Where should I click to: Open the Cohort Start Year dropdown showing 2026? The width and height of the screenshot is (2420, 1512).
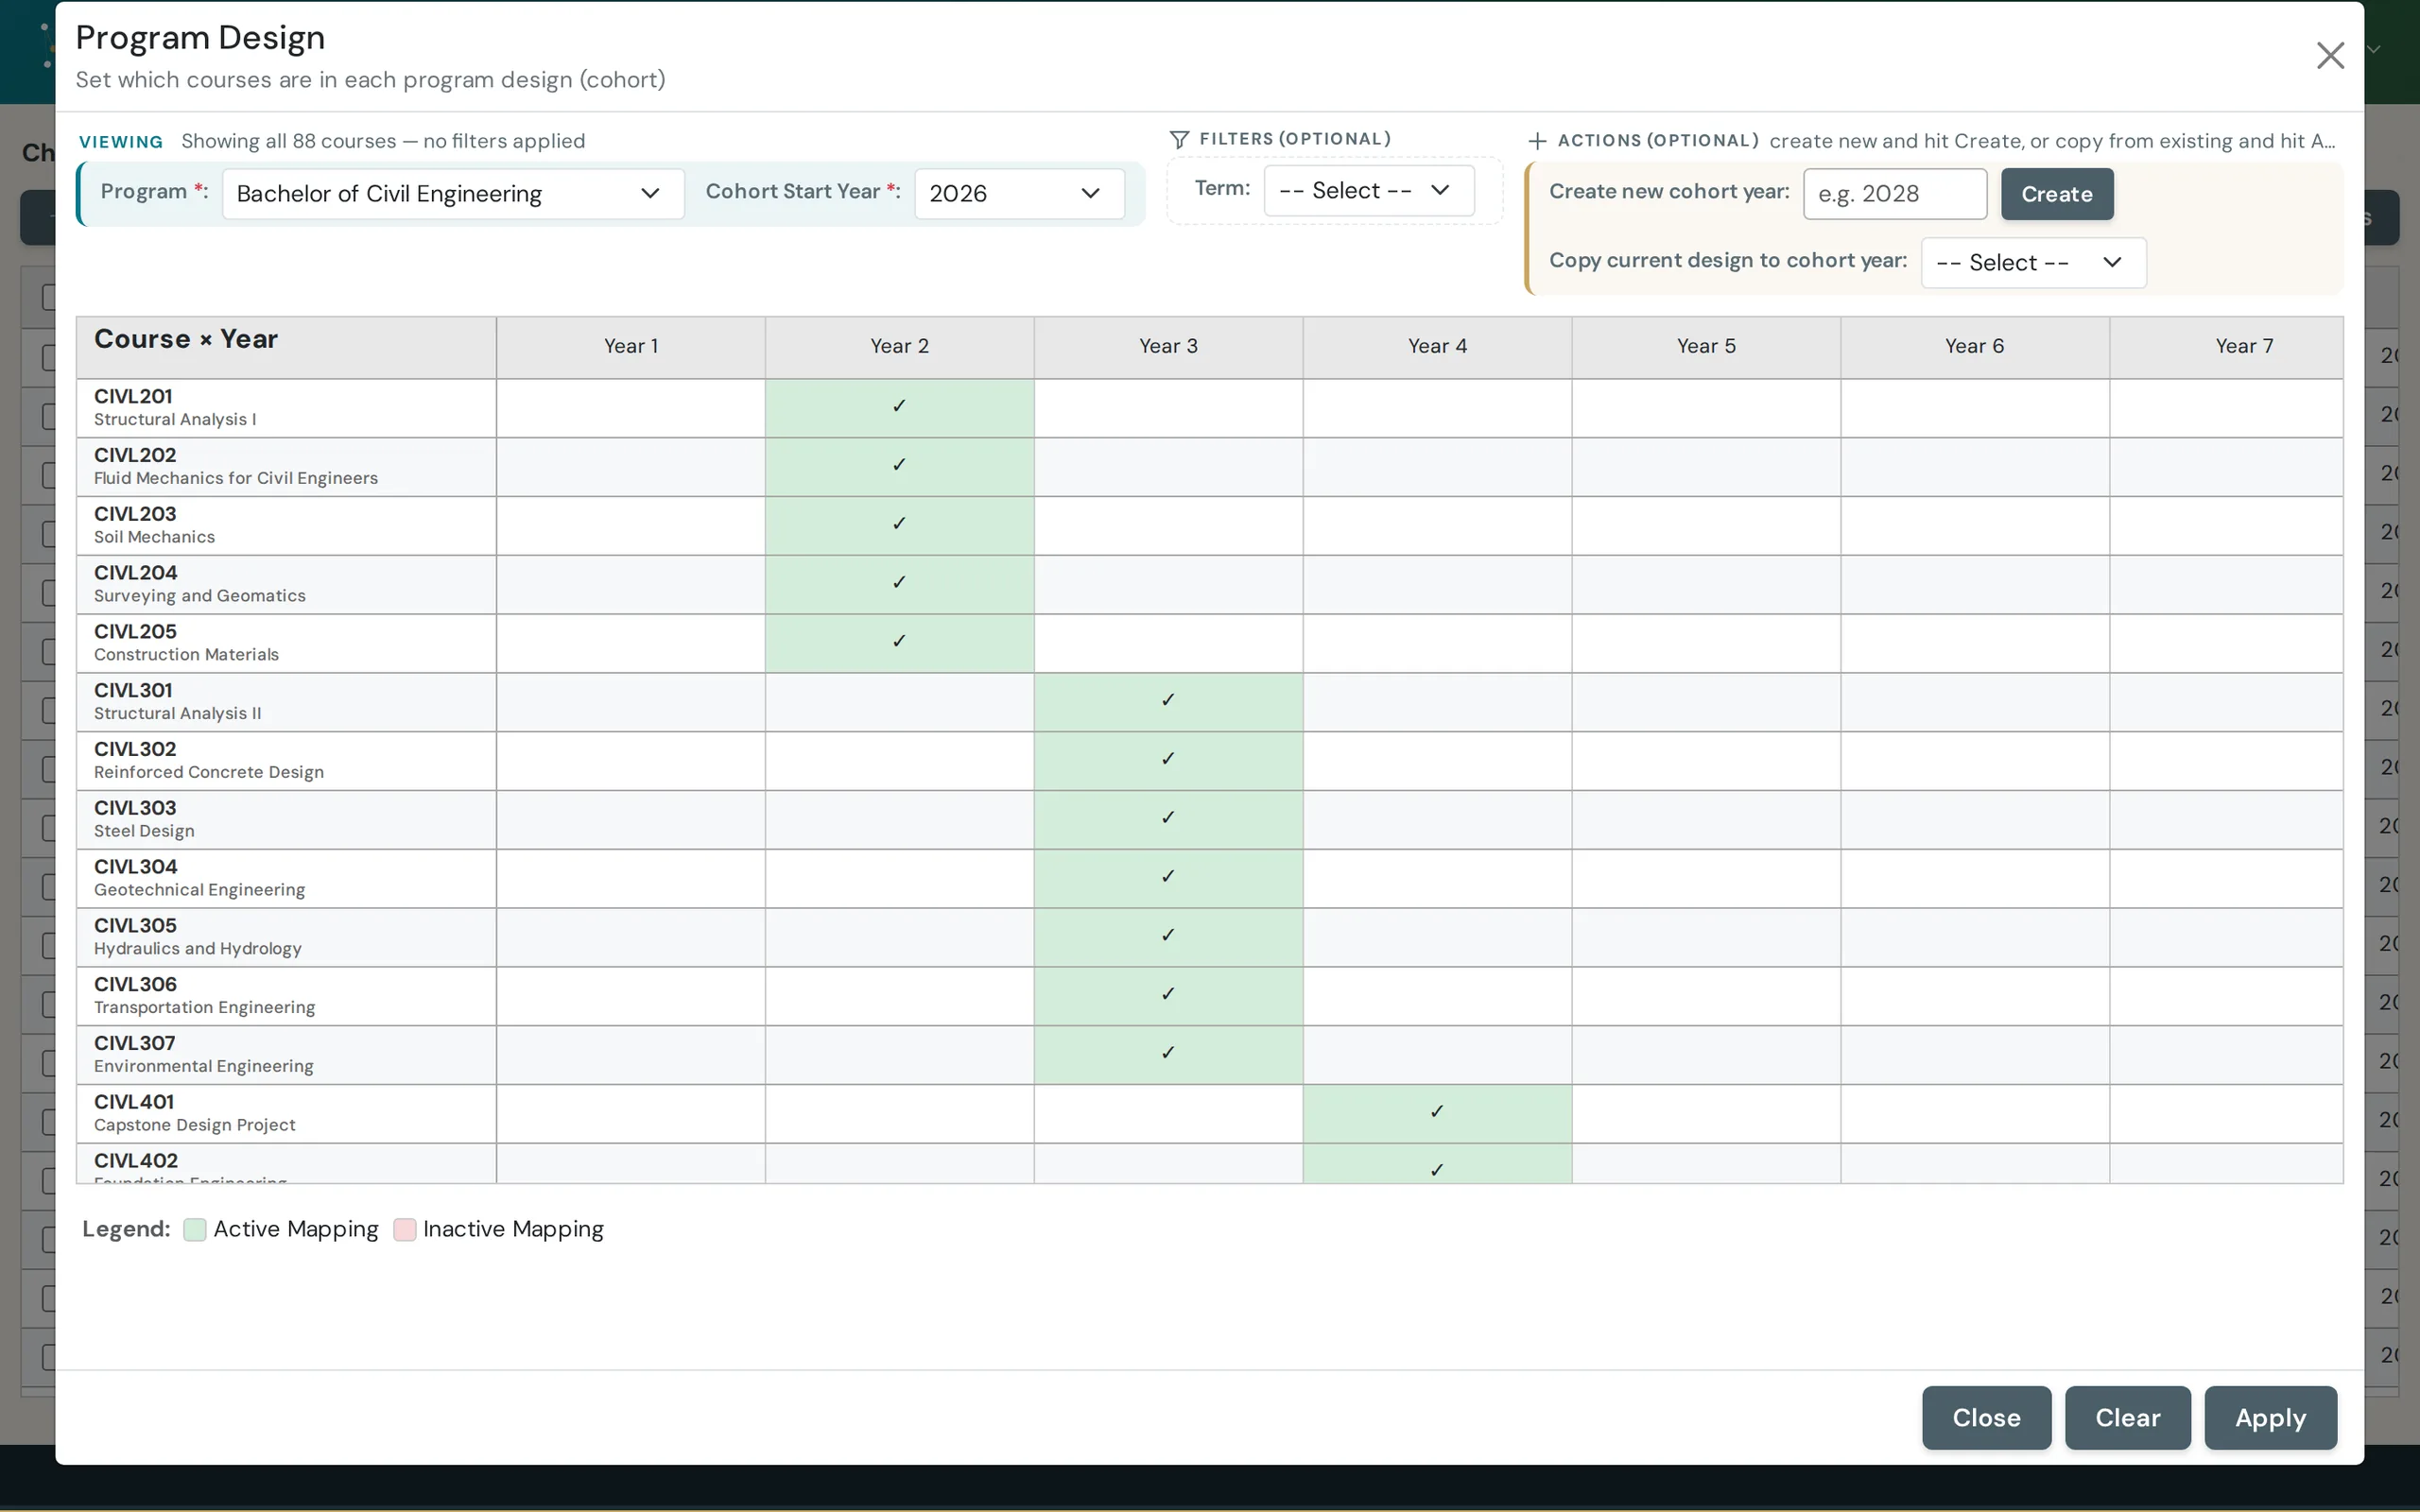tap(1019, 193)
